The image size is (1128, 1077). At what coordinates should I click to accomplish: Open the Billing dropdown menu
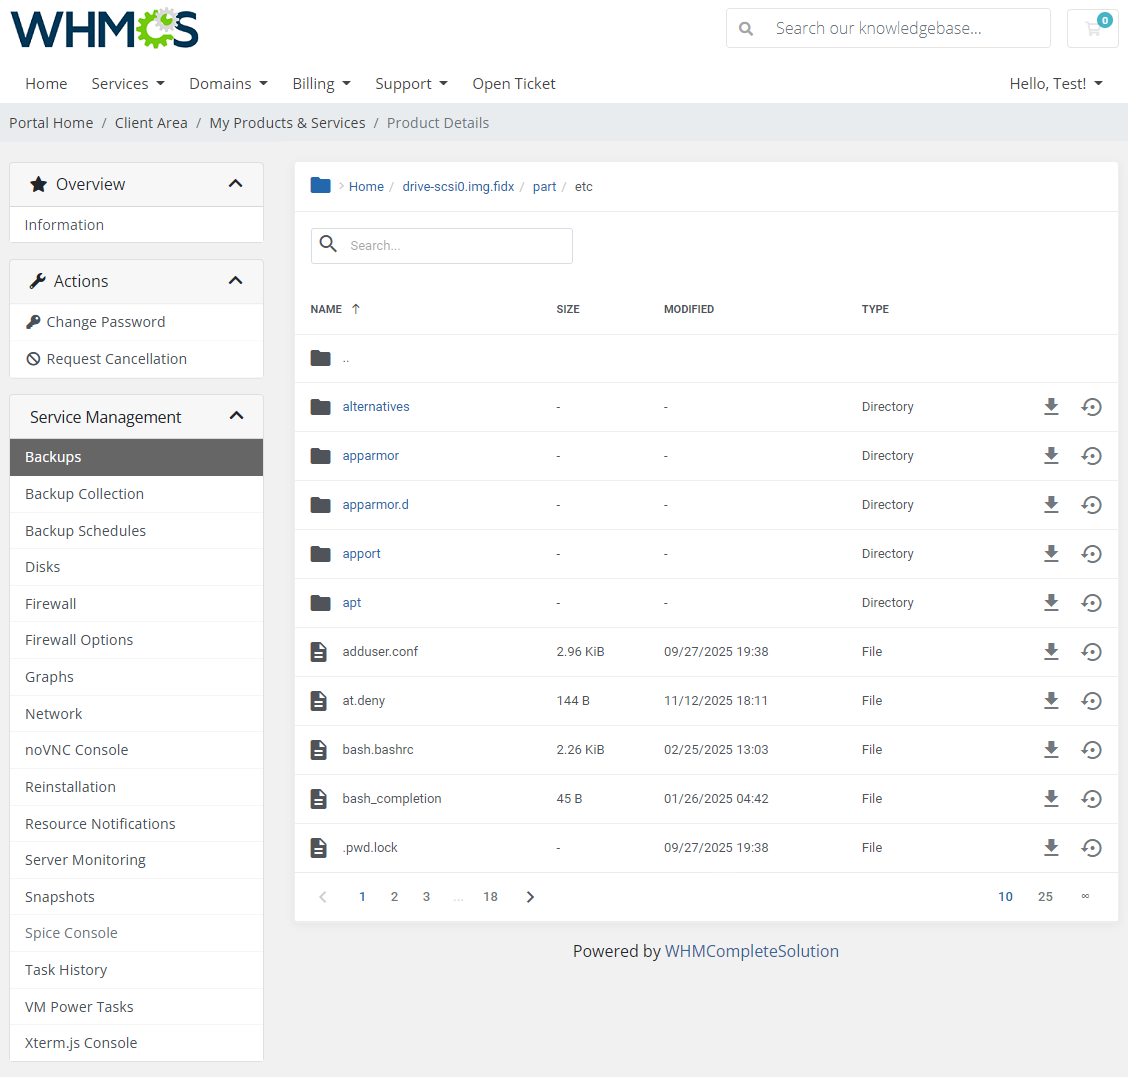click(321, 83)
